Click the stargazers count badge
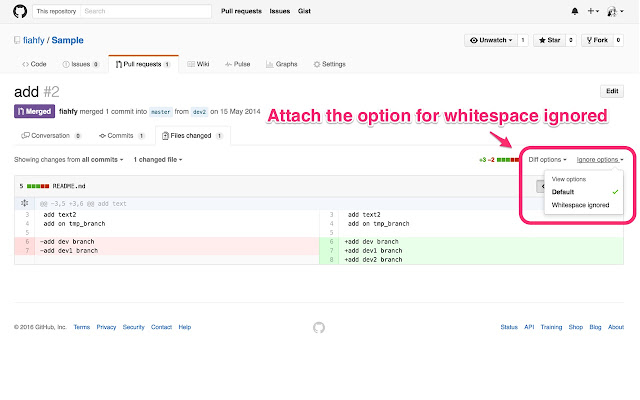 coord(571,40)
